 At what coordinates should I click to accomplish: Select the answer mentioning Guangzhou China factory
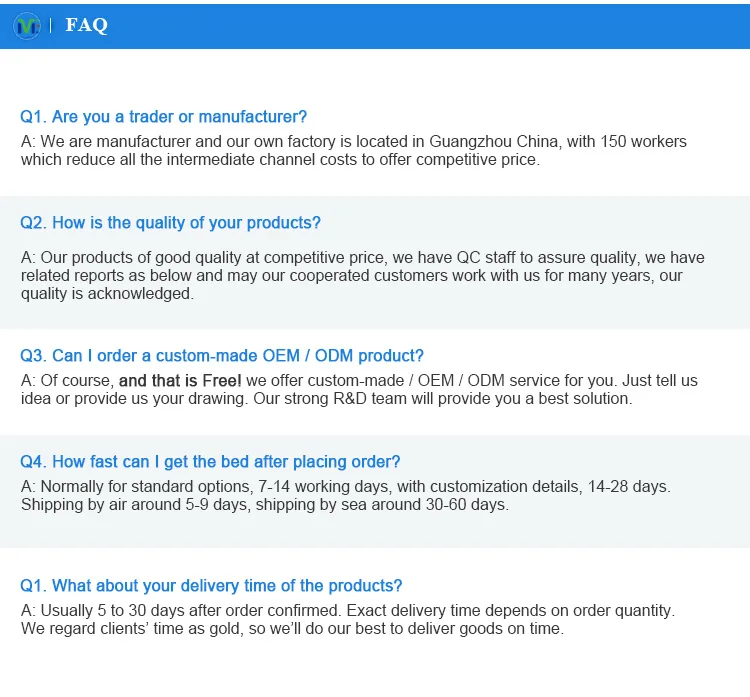353,141
